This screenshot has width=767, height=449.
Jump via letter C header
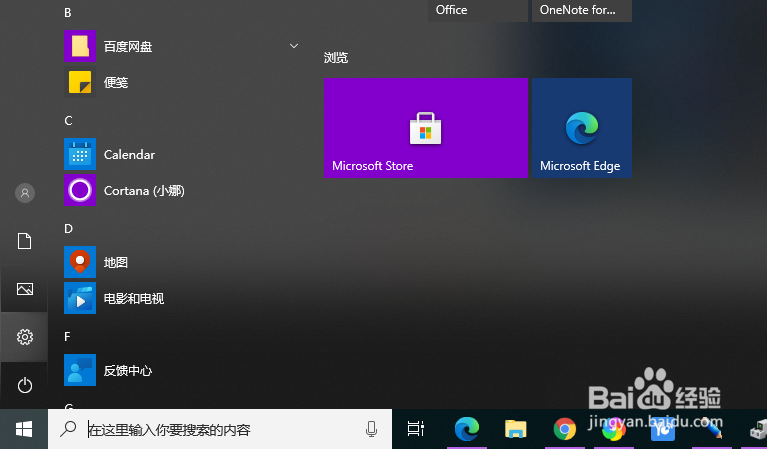pyautogui.click(x=68, y=121)
